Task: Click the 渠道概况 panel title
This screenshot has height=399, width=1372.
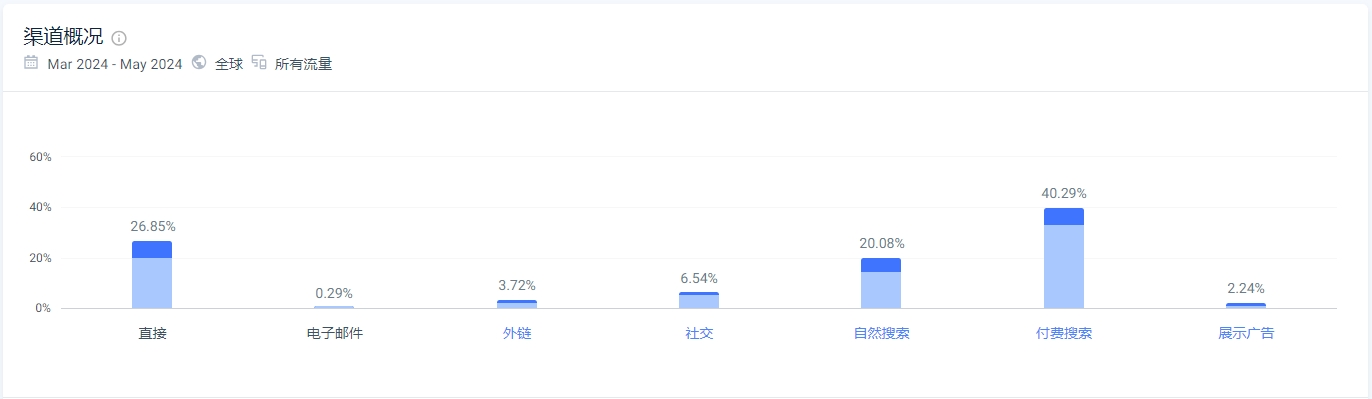Action: tap(63, 38)
